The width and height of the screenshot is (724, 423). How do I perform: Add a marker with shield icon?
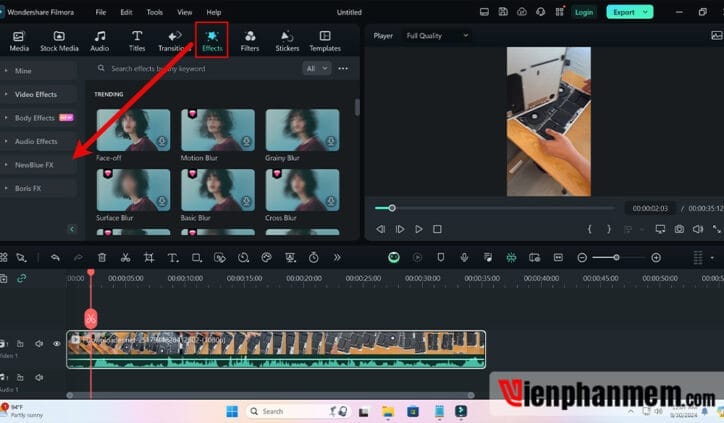click(440, 258)
